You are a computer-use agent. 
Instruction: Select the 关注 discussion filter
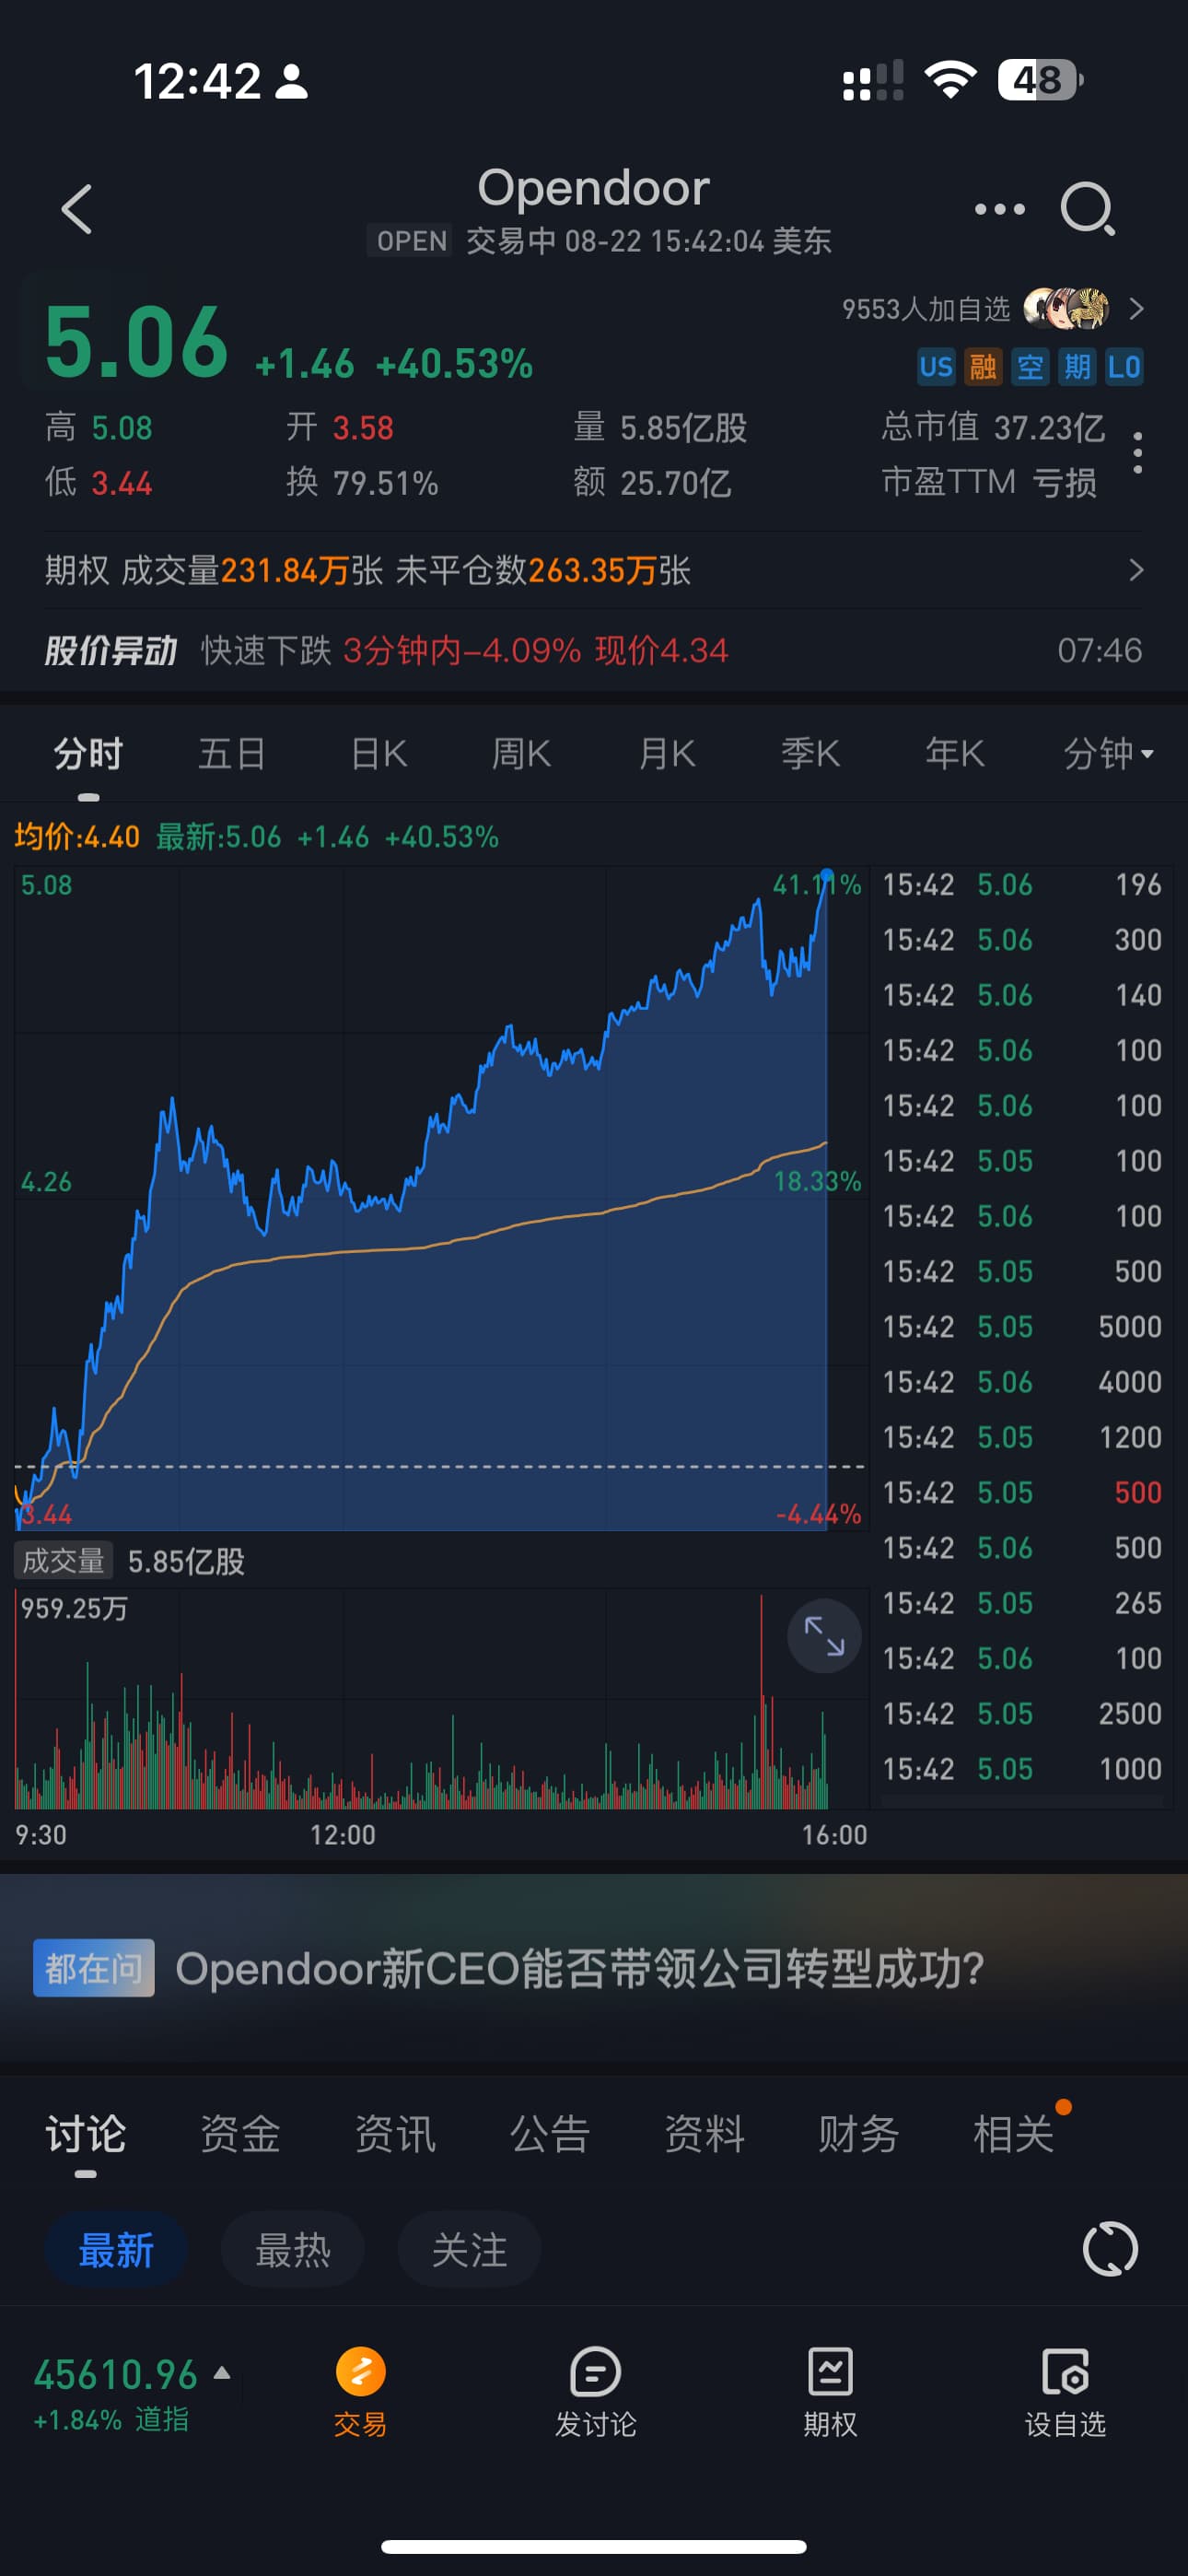[470, 2250]
